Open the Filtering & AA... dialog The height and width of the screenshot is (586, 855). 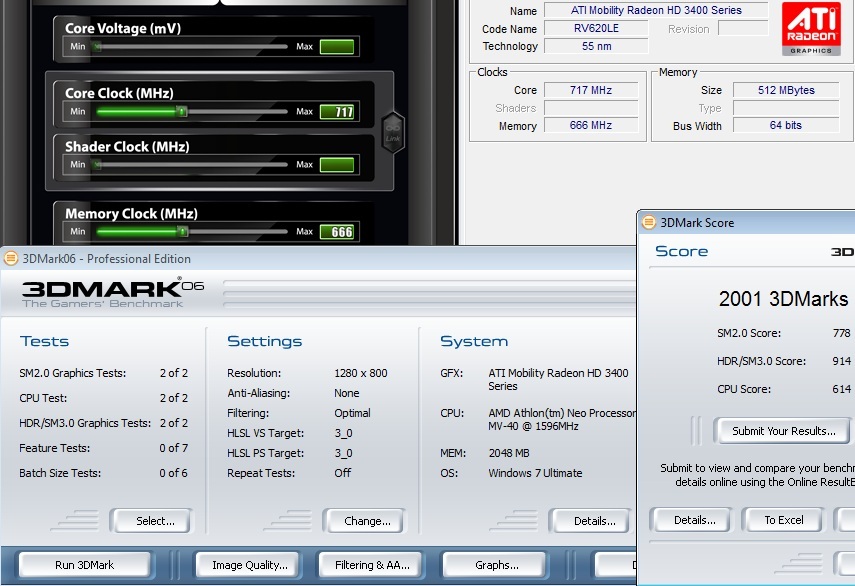point(372,565)
